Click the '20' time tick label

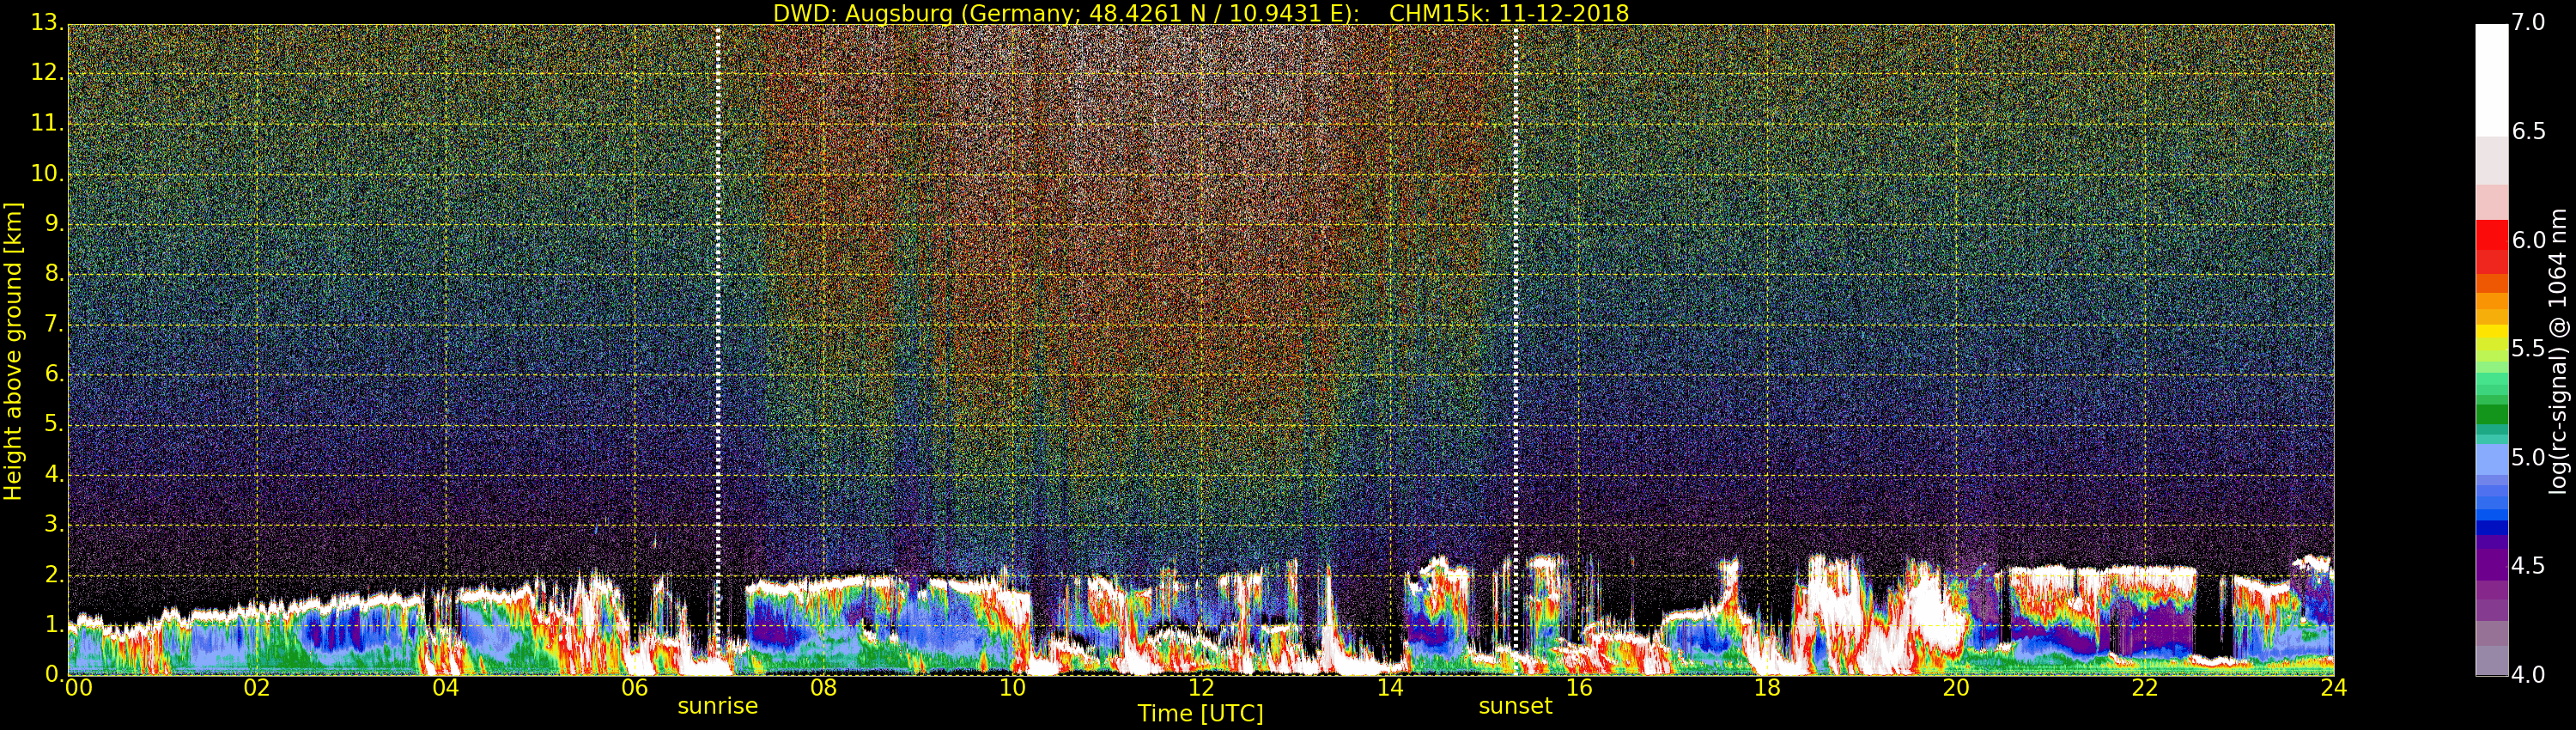click(x=1956, y=688)
